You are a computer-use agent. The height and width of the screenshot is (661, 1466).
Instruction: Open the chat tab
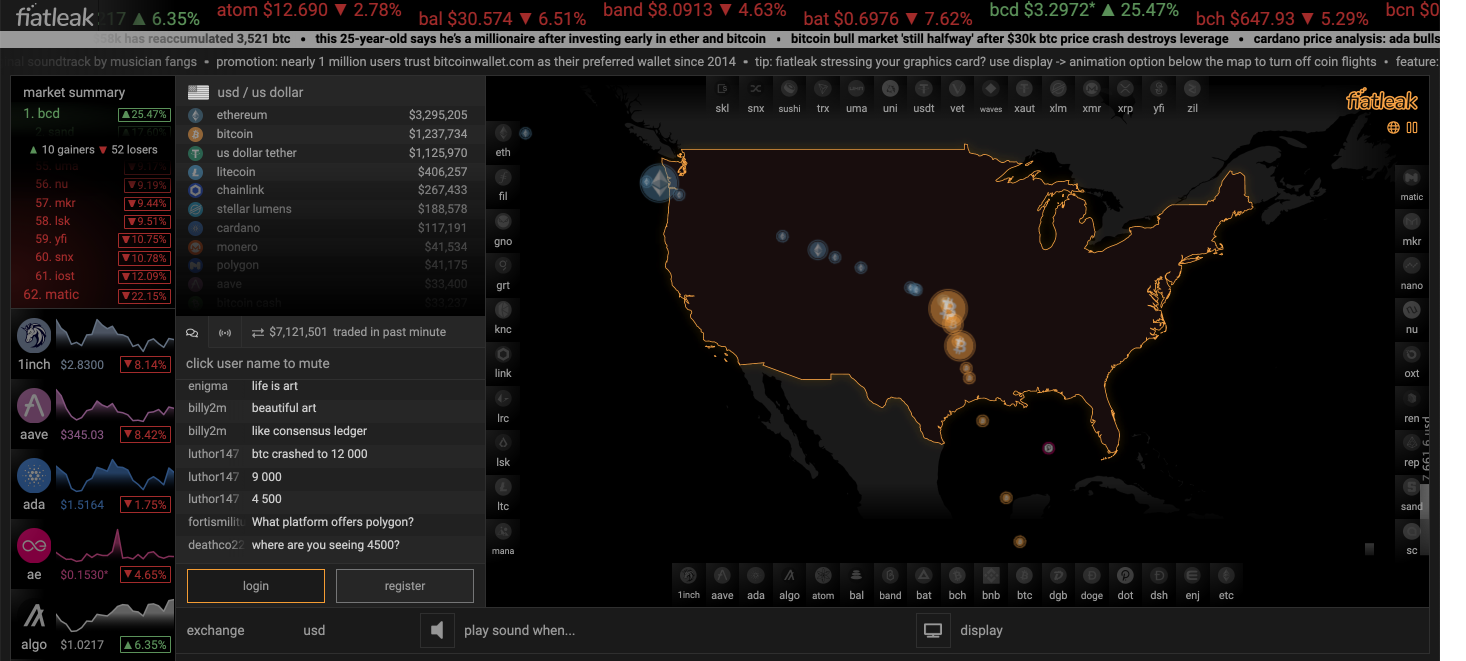193,332
